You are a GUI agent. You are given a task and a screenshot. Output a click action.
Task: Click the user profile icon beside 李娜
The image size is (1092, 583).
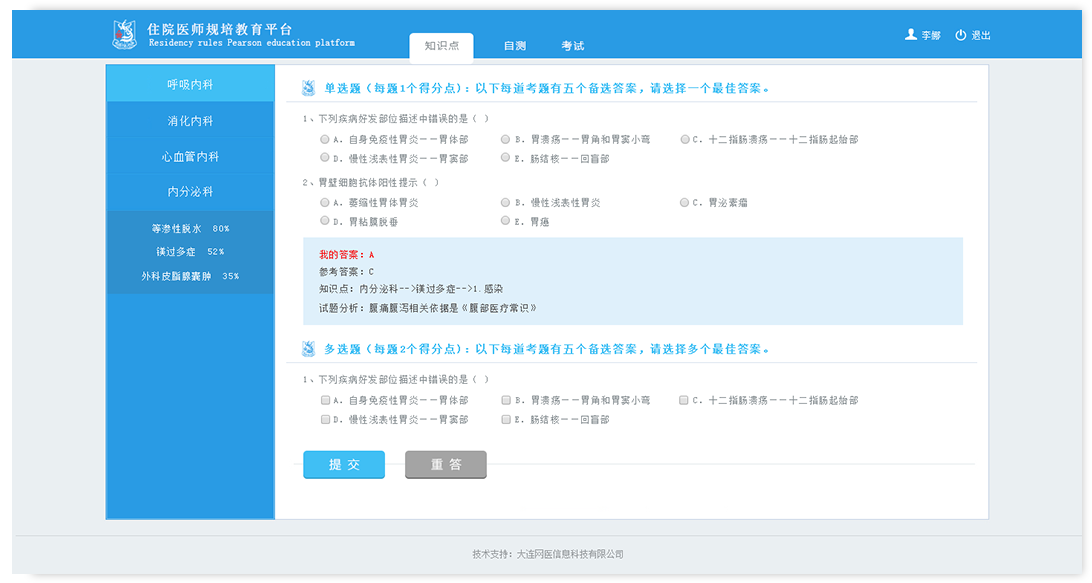[x=910, y=34]
